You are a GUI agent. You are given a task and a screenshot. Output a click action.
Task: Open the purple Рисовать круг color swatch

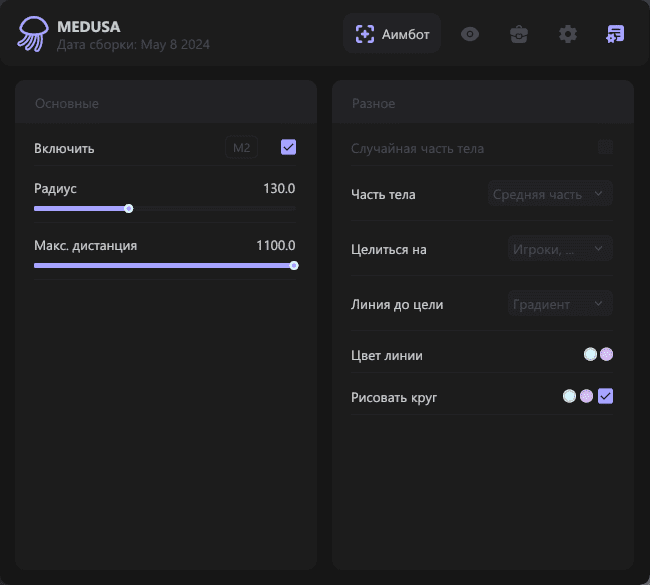pyautogui.click(x=586, y=397)
